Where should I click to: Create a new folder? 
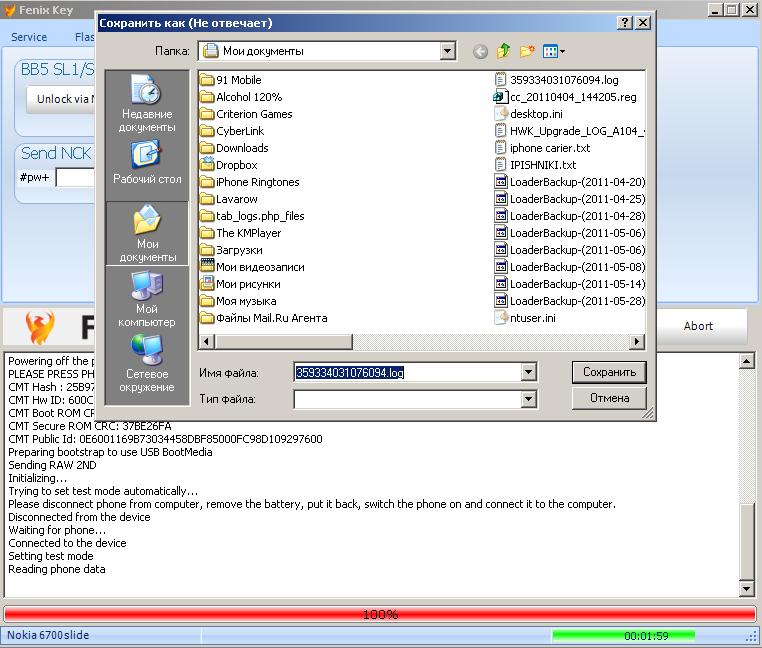tap(527, 51)
